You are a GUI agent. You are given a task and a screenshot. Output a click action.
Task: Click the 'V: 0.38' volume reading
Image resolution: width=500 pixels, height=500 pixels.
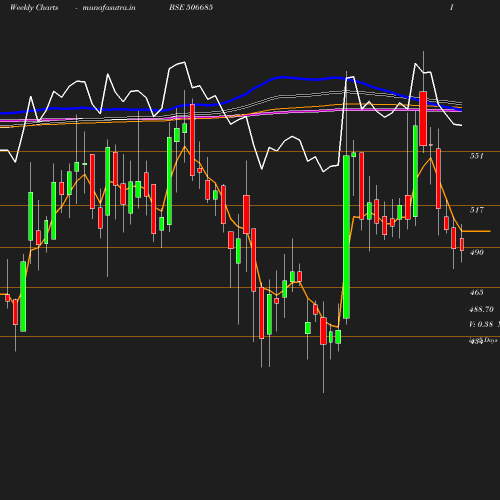pos(481,324)
